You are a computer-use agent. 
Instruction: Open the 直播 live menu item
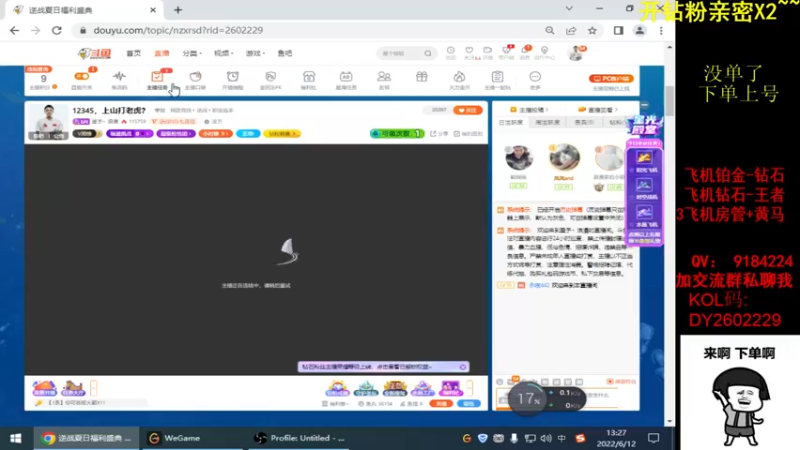coord(162,53)
